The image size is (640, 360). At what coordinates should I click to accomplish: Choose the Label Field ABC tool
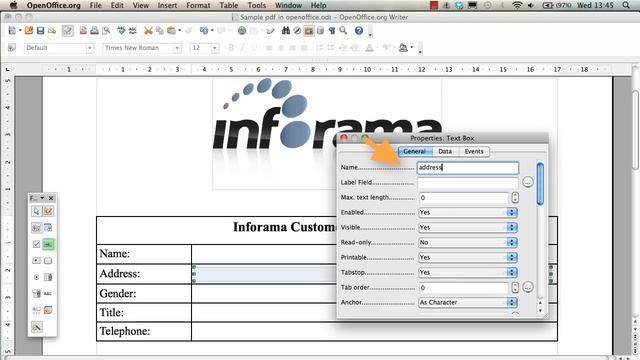(48, 293)
